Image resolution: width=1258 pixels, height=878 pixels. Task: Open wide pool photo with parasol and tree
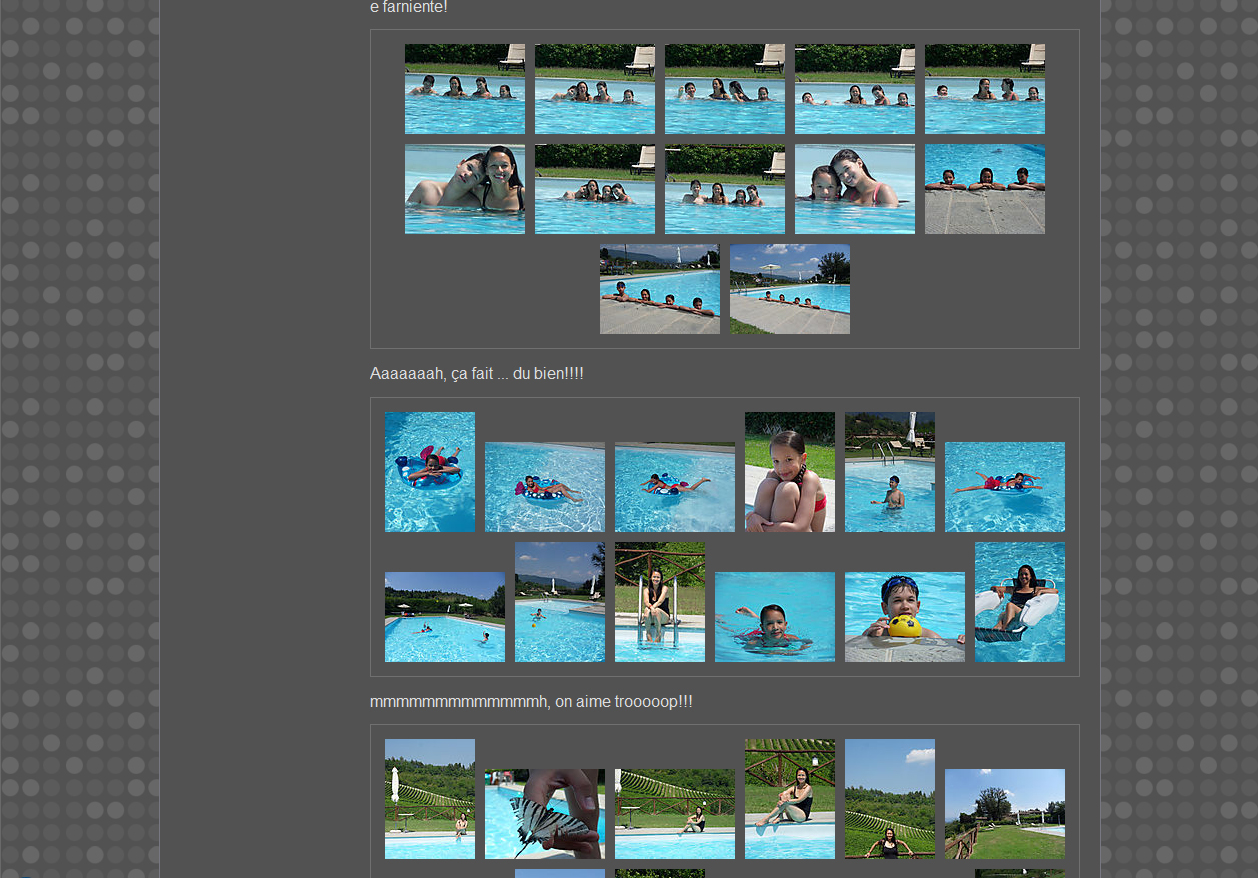pos(789,289)
